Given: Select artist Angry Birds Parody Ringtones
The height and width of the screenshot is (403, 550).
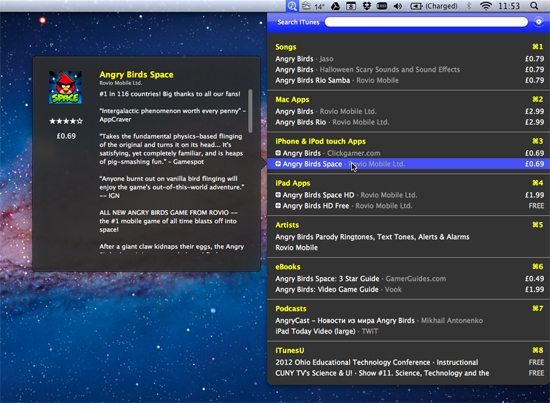Looking at the screenshot, I should (x=409, y=237).
